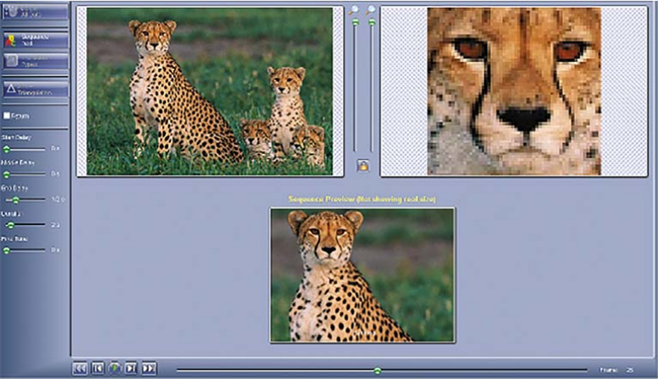Screen dimensions: 658x379
Task: Play the sequence preview
Action: point(114,369)
